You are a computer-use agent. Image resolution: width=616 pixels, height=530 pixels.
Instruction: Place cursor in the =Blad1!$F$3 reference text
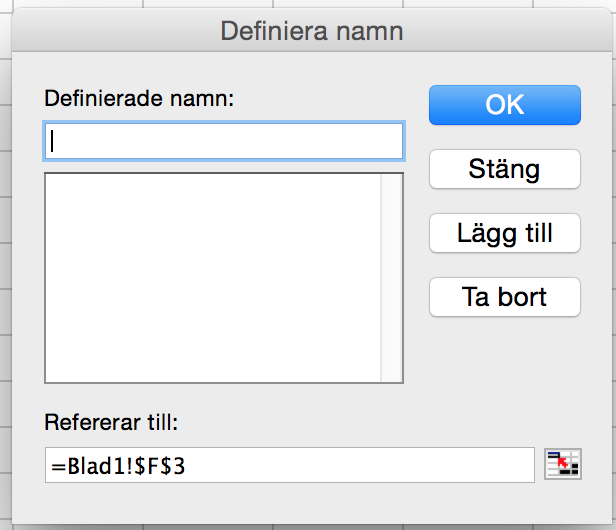pyautogui.click(x=118, y=466)
